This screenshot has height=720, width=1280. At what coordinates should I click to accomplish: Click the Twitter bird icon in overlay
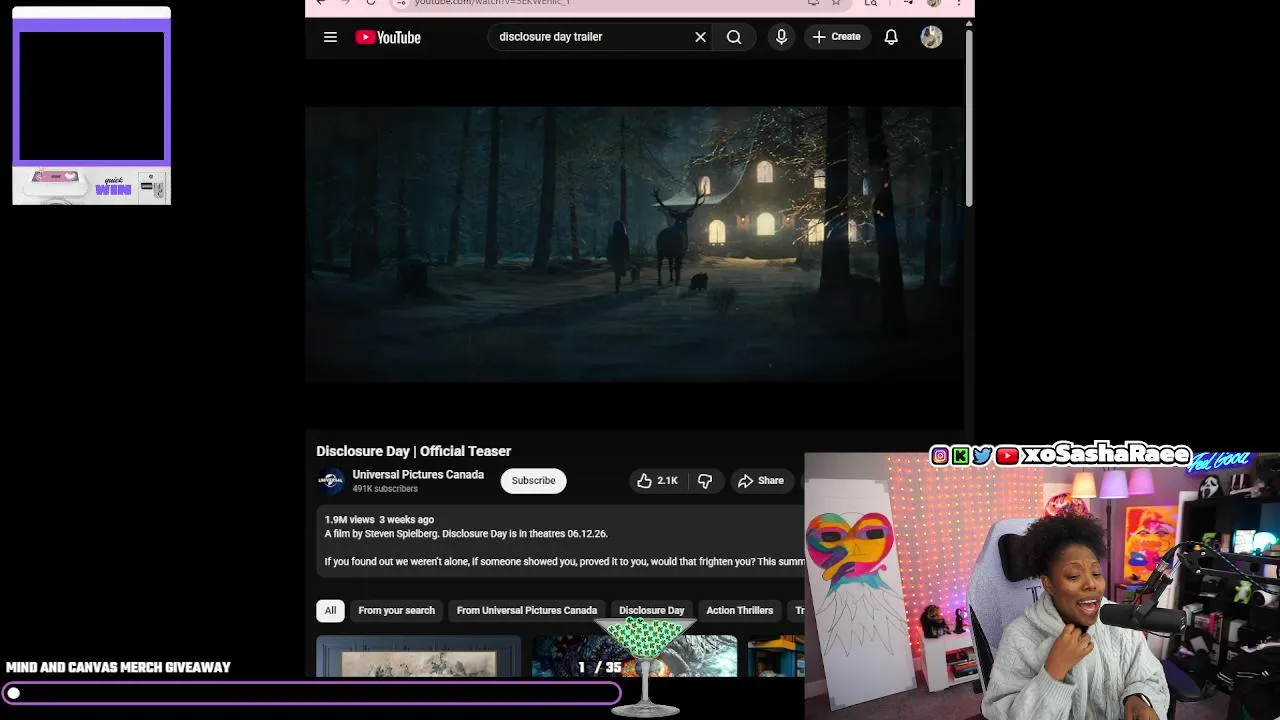pos(983,456)
